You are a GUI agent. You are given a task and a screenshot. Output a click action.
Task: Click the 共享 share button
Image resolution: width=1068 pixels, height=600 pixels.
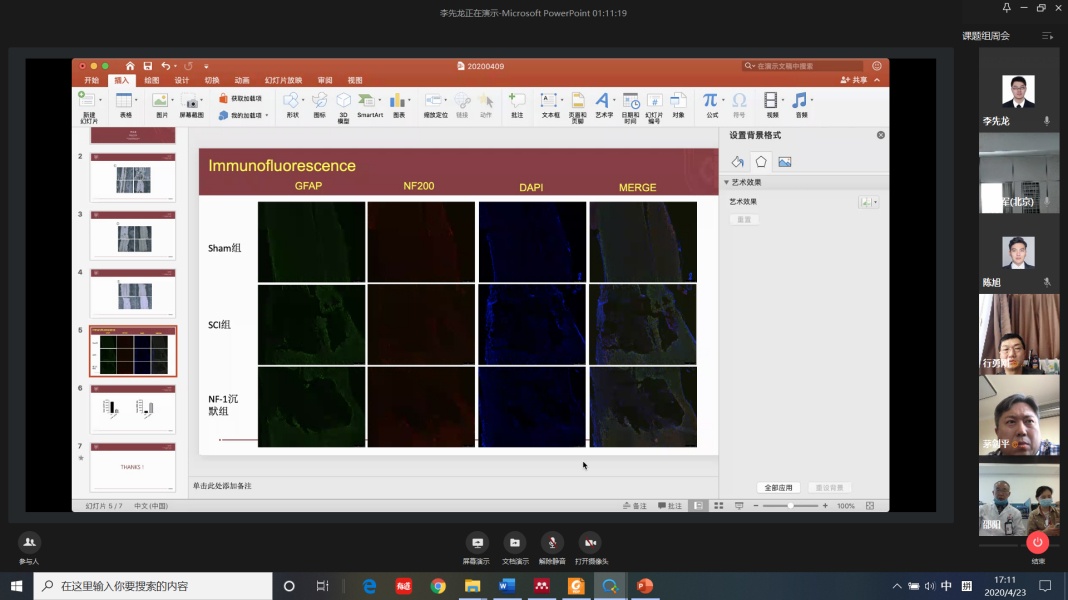[x=854, y=80]
